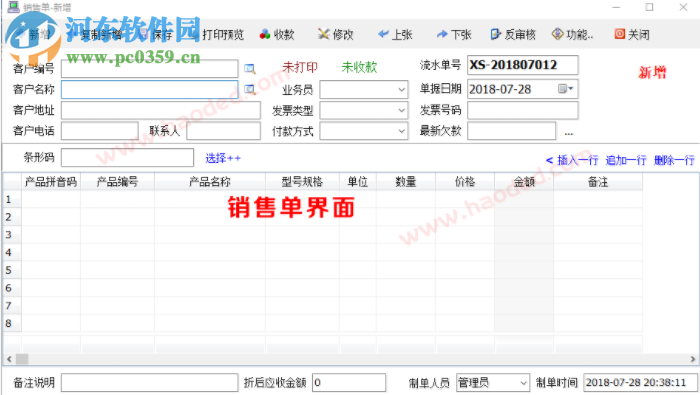Select grid row 3 header
The image size is (700, 395).
[12, 234]
